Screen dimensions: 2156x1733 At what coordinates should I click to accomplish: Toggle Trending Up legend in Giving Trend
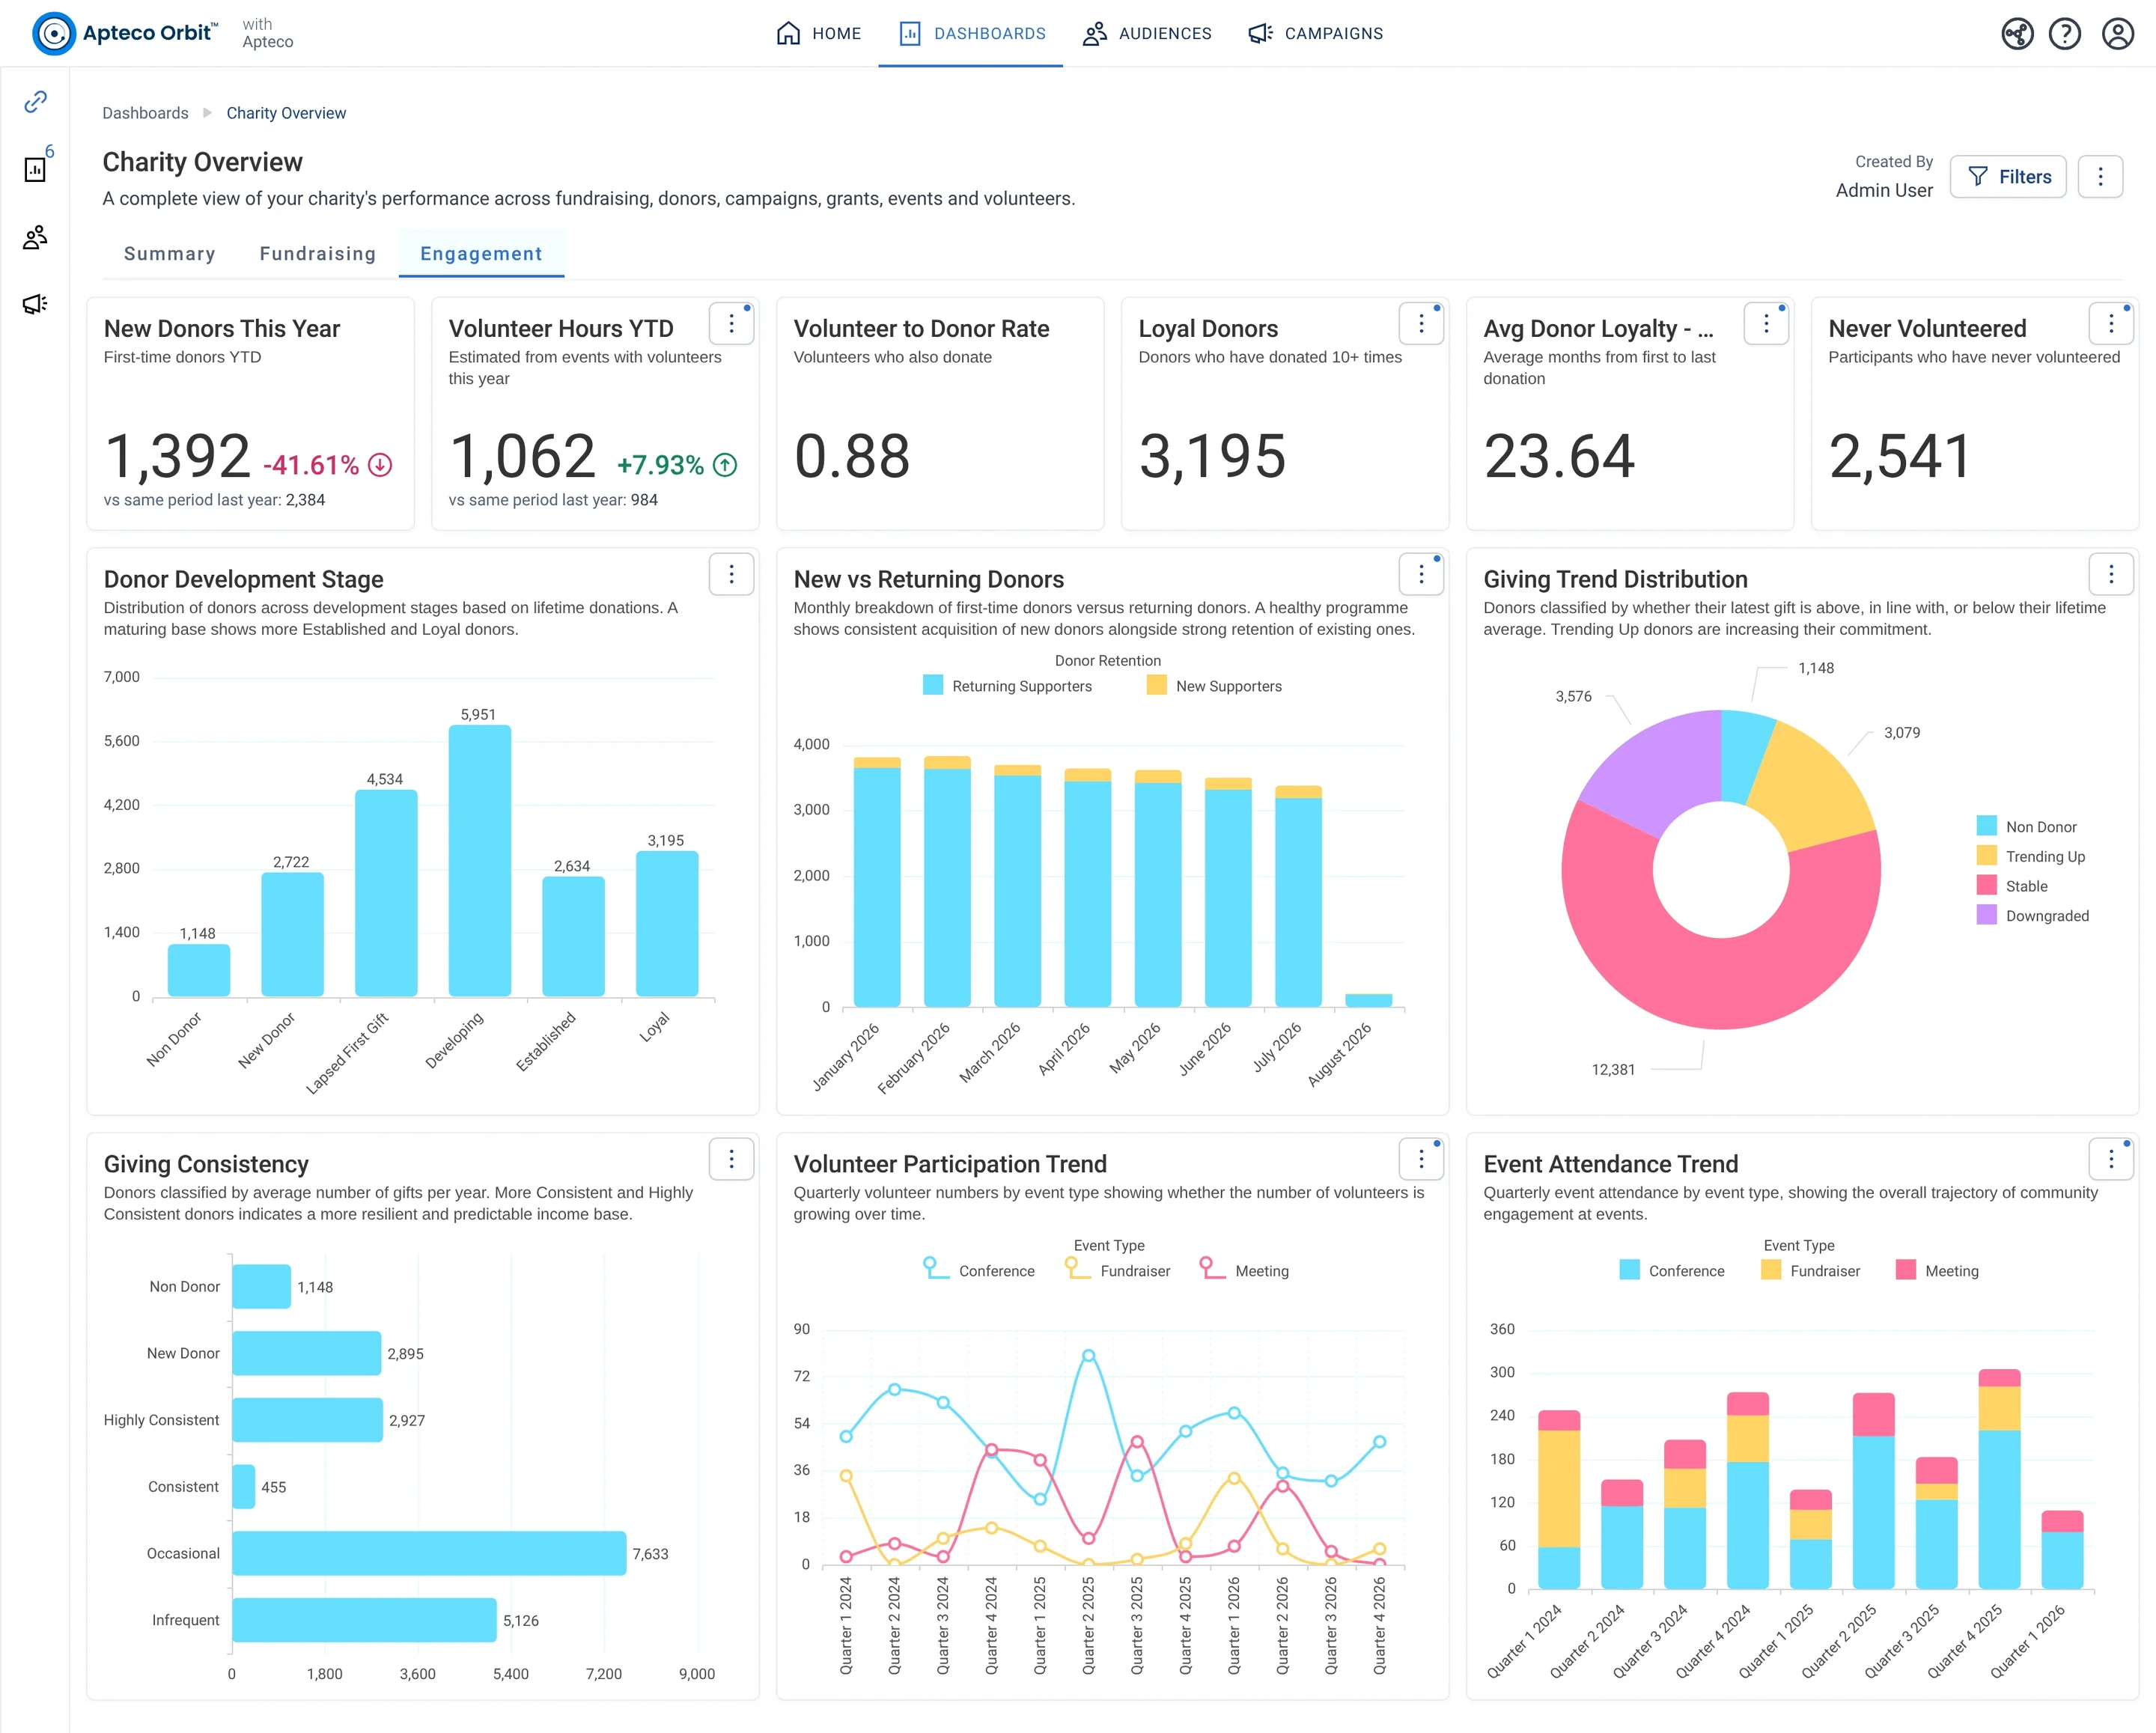pyautogui.click(x=2030, y=857)
